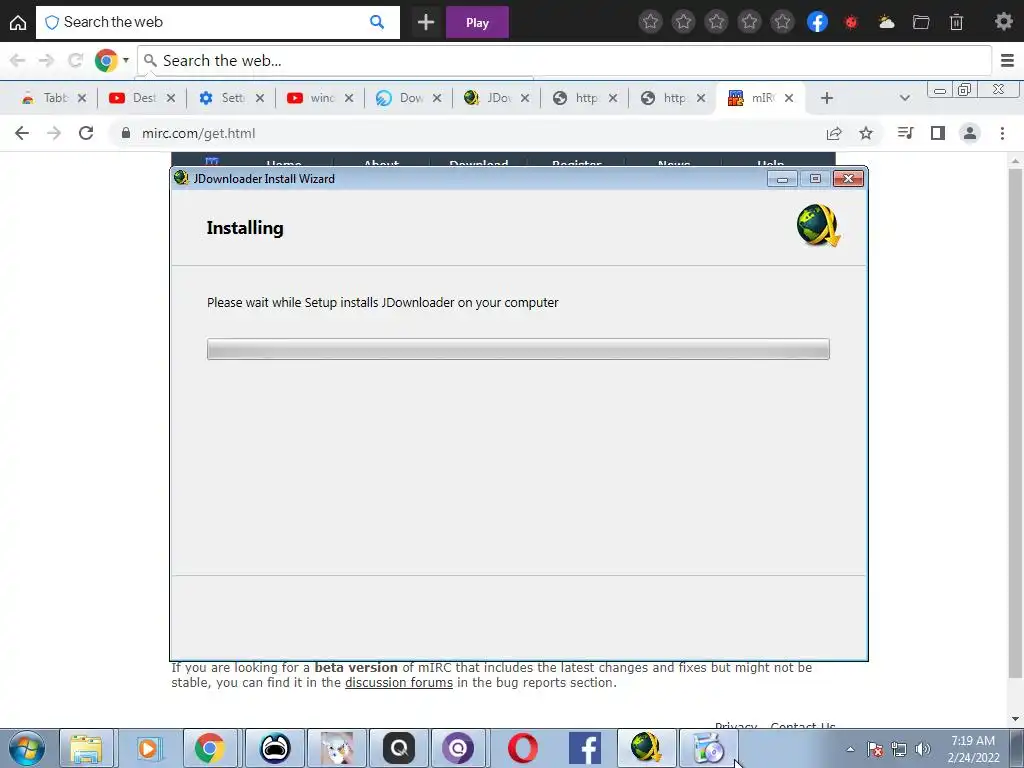The height and width of the screenshot is (768, 1024).
Task: Click the 'discussion forums' link
Action: tap(398, 682)
